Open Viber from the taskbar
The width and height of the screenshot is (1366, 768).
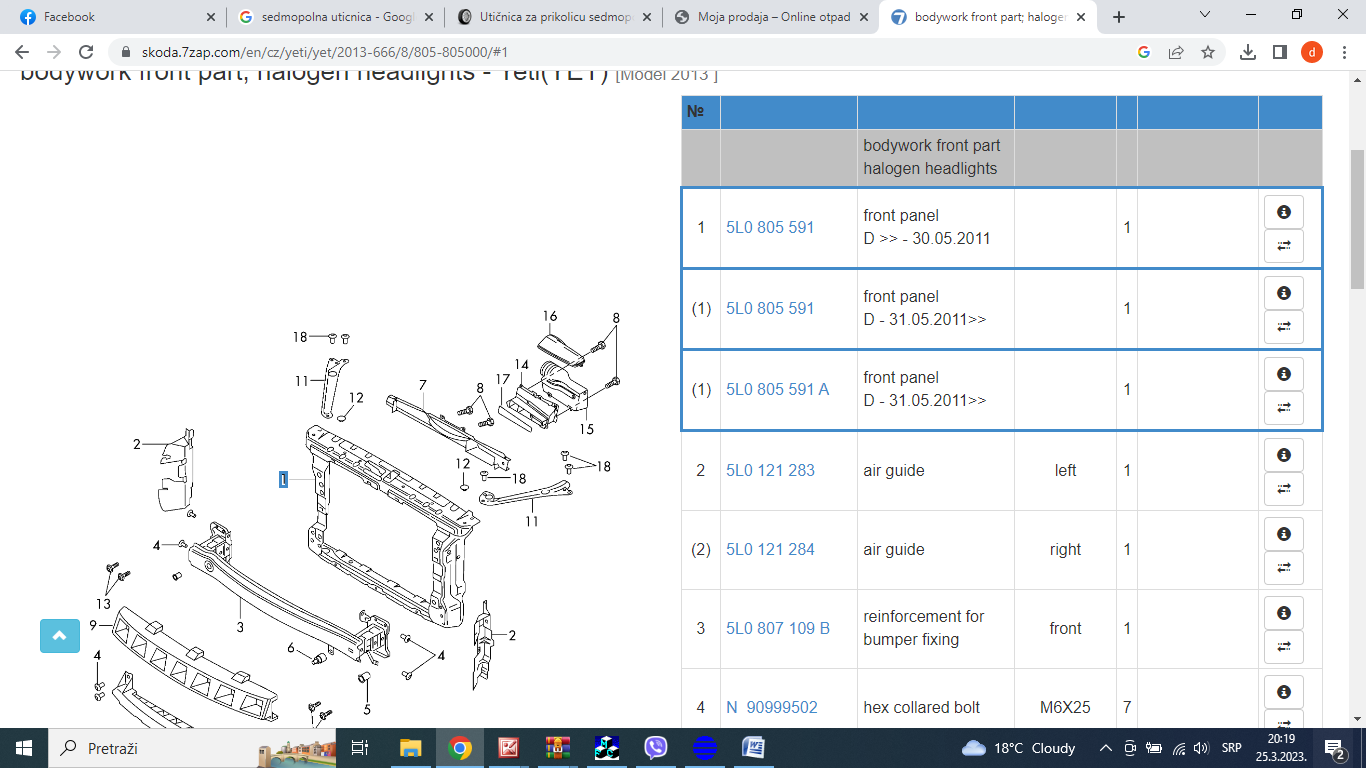pos(656,748)
